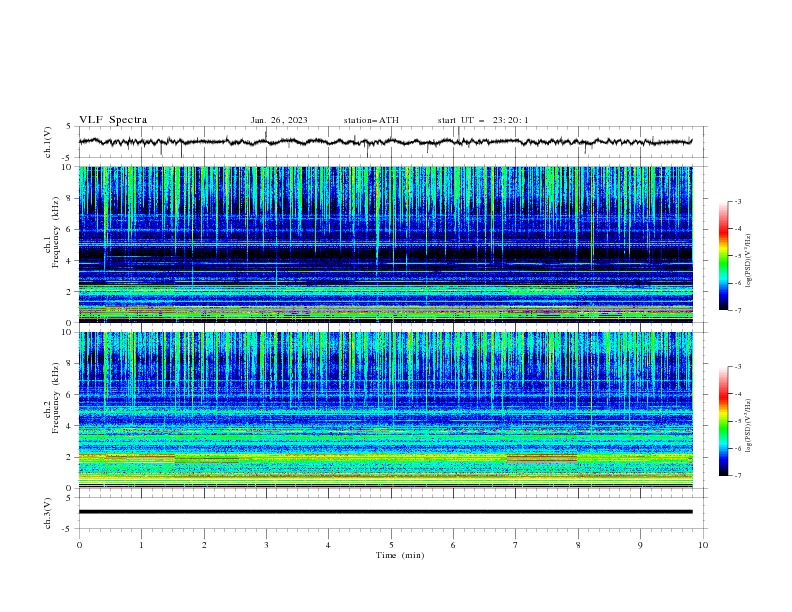Click the VLF Spectra title text

pyautogui.click(x=113, y=120)
